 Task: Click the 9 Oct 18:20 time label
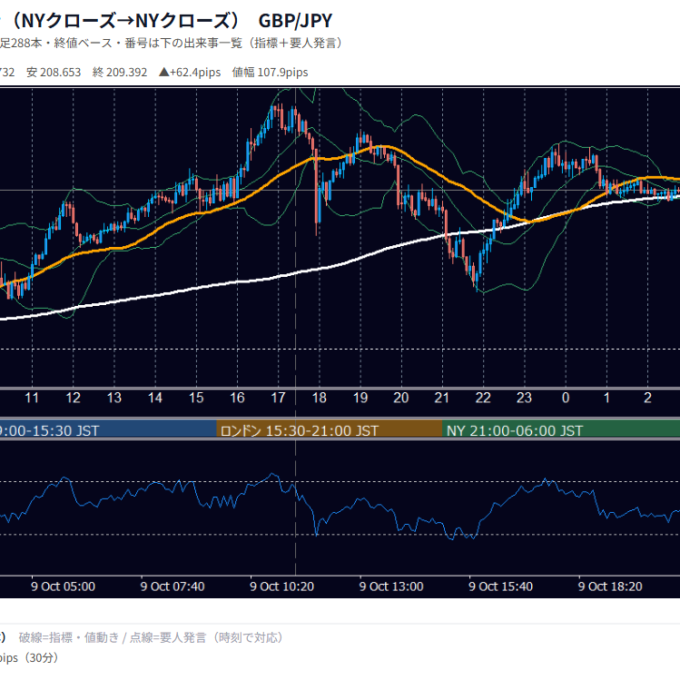click(x=610, y=587)
